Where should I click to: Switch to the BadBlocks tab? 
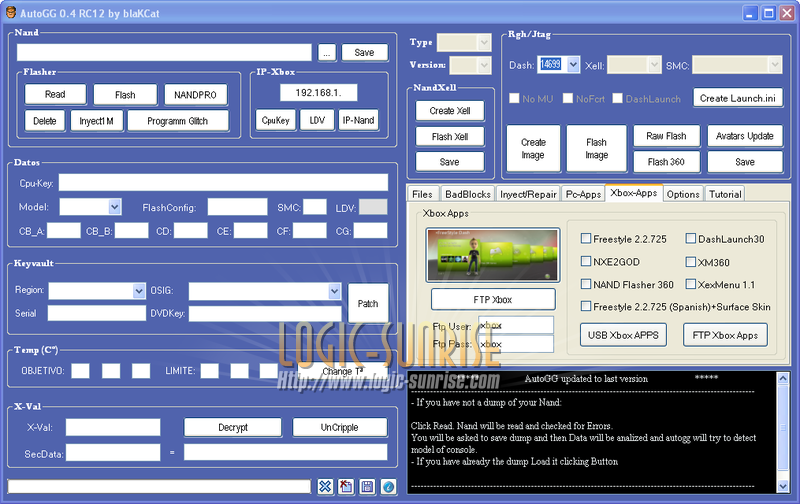pos(467,194)
